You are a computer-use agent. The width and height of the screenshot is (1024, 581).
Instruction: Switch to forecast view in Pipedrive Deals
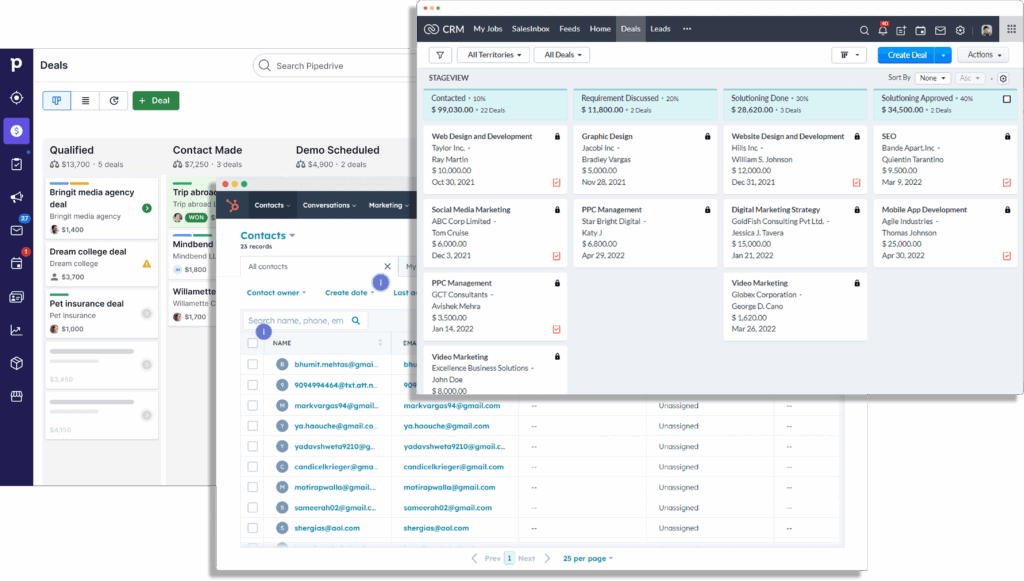pos(114,101)
